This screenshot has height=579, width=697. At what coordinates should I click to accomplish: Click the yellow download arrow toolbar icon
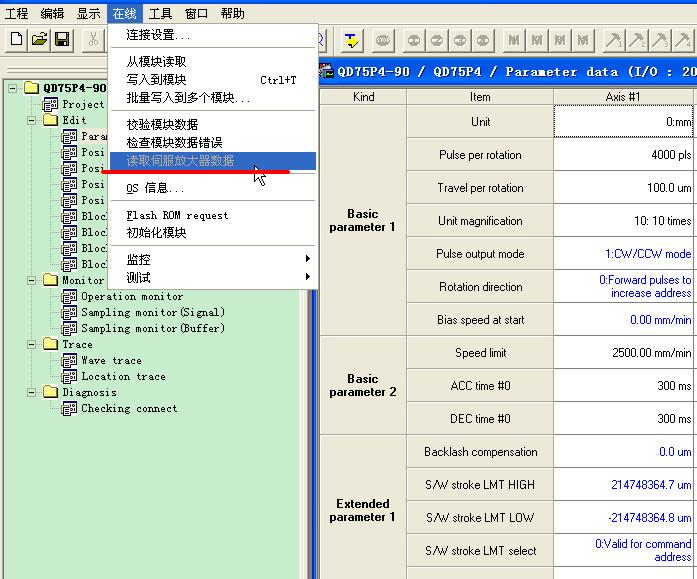(351, 40)
